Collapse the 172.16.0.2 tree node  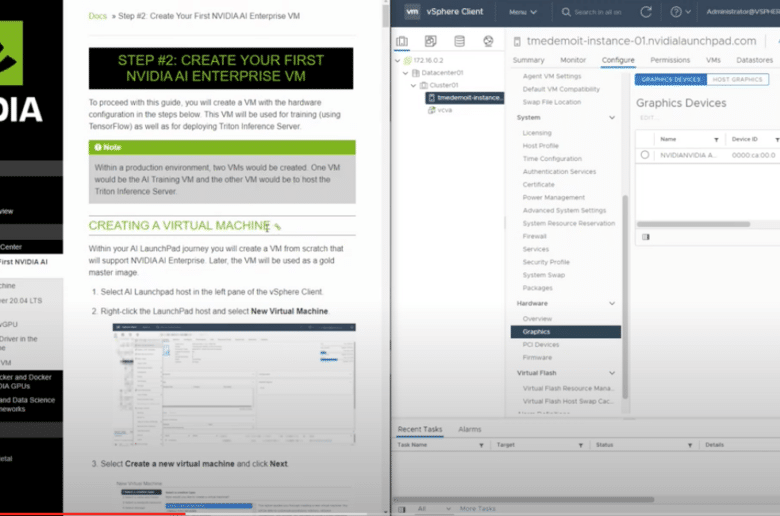pyautogui.click(x=397, y=61)
